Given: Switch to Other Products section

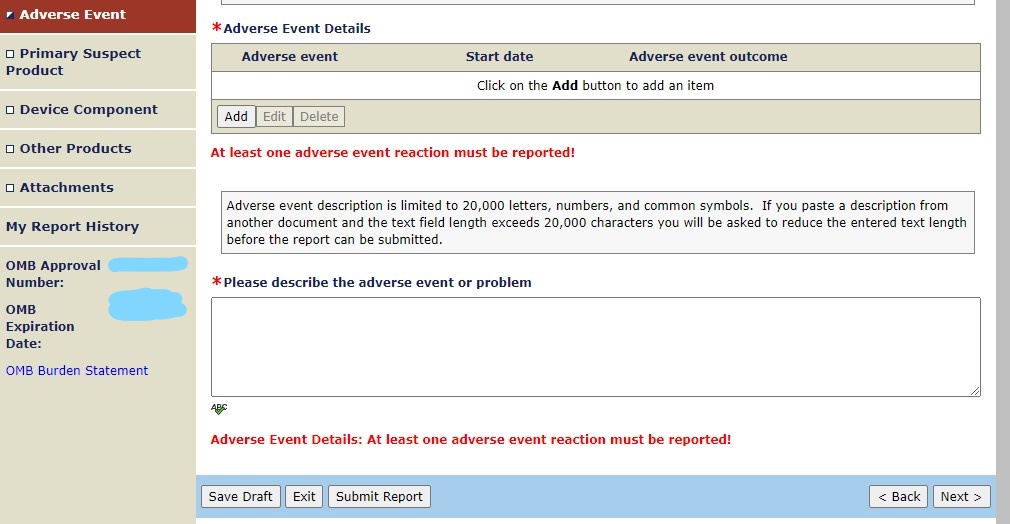Looking at the screenshot, I should 75,149.
